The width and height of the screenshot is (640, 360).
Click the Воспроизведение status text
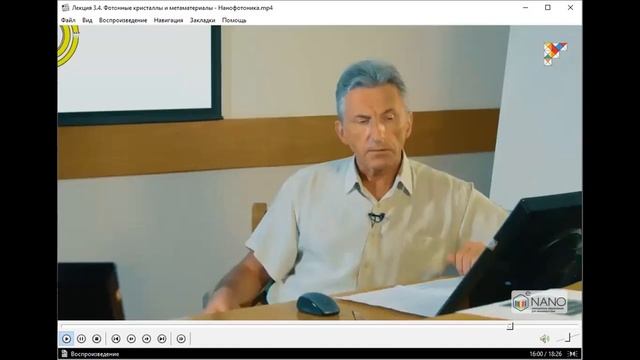coord(95,354)
